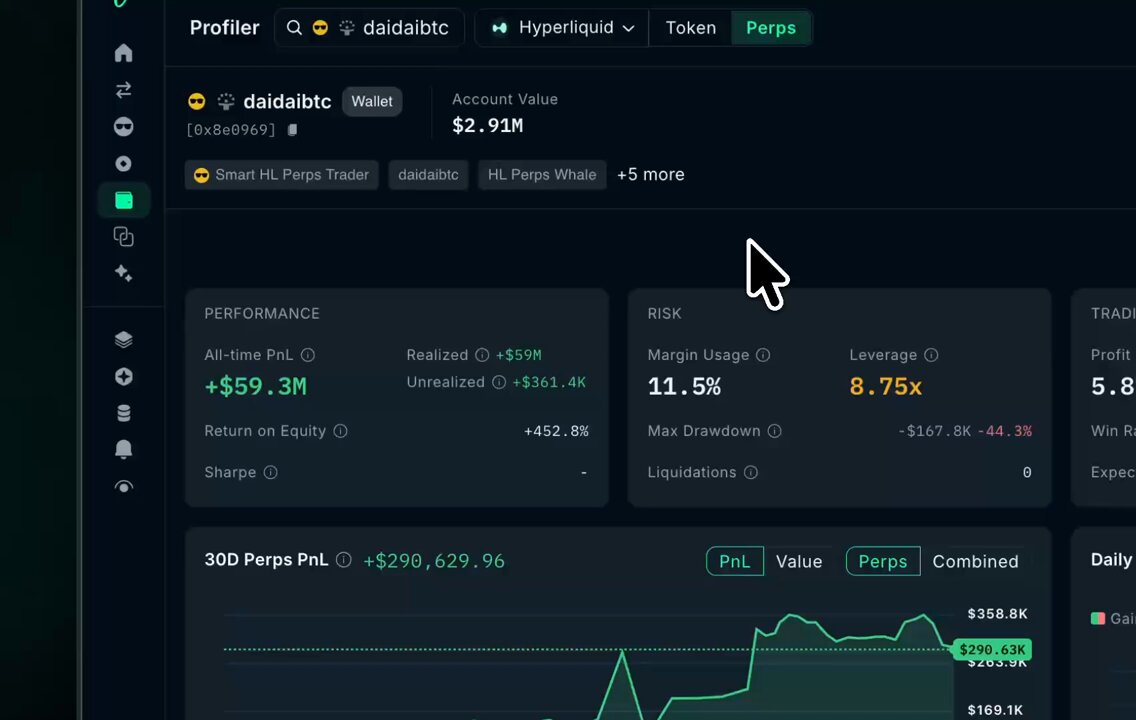Viewport: 1136px width, 720px height.
Task: Click the Smart HL Perps Trader label
Action: [282, 175]
